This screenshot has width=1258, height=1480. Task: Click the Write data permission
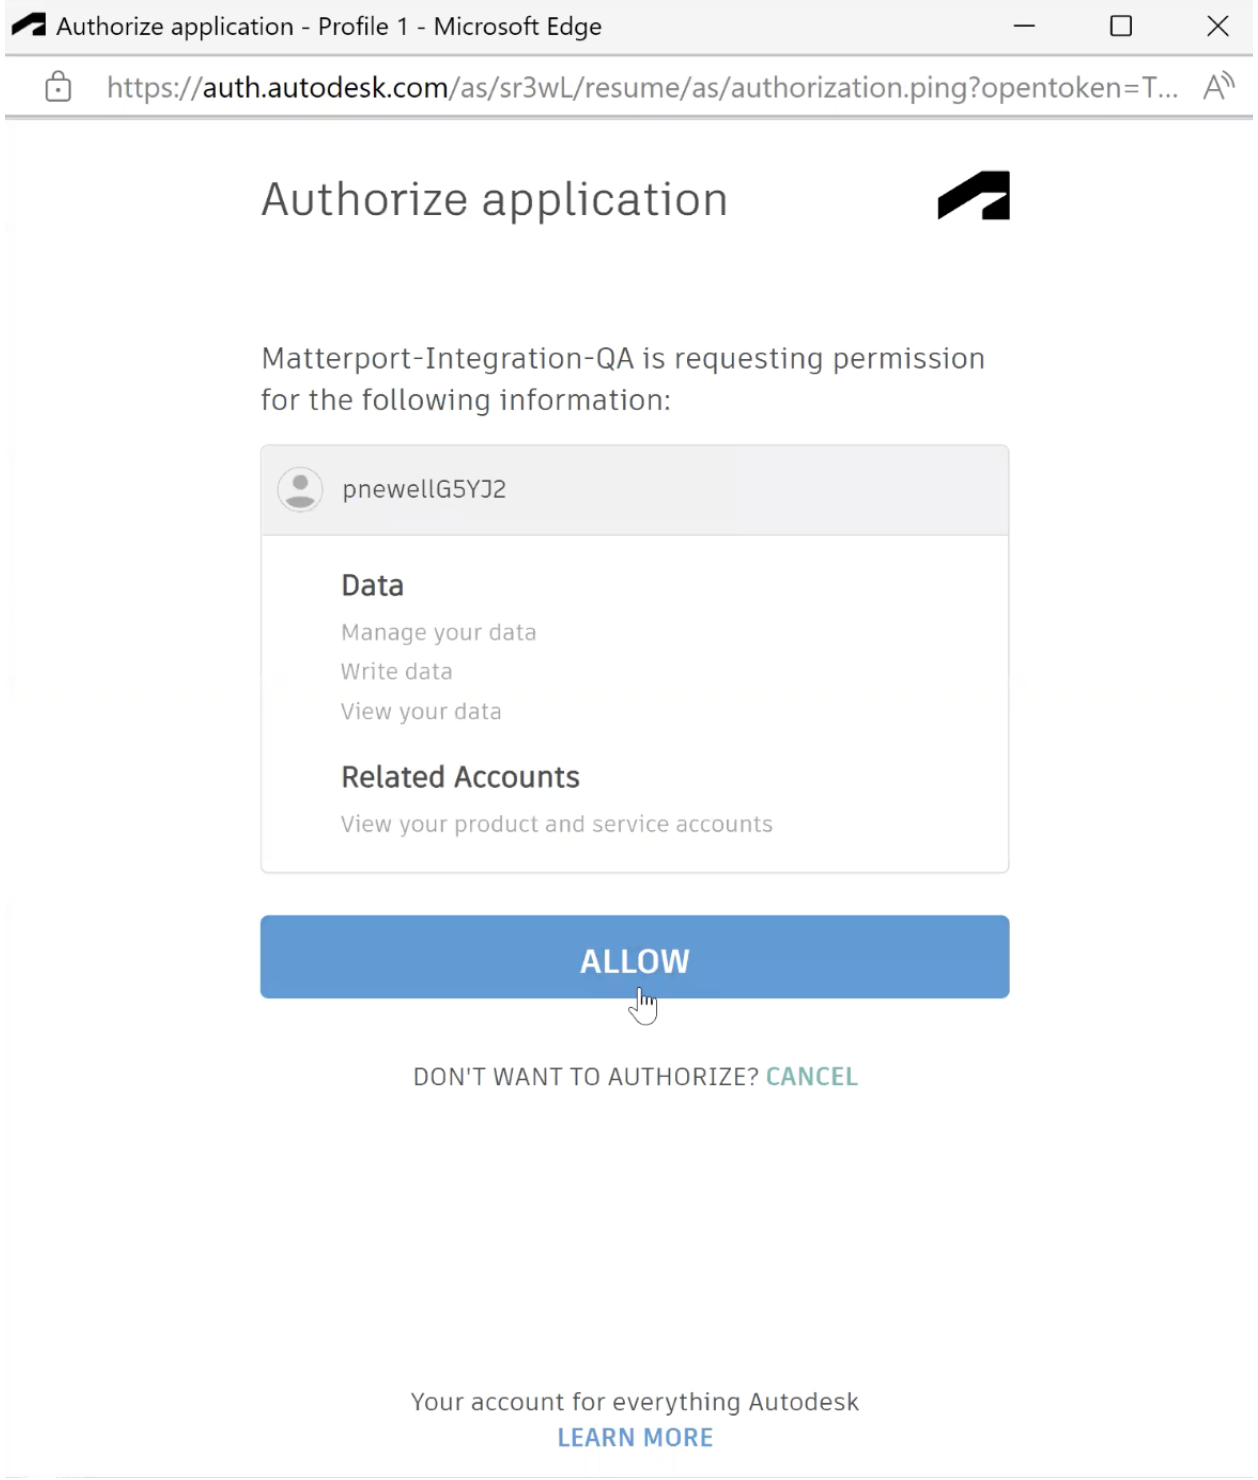396,672
